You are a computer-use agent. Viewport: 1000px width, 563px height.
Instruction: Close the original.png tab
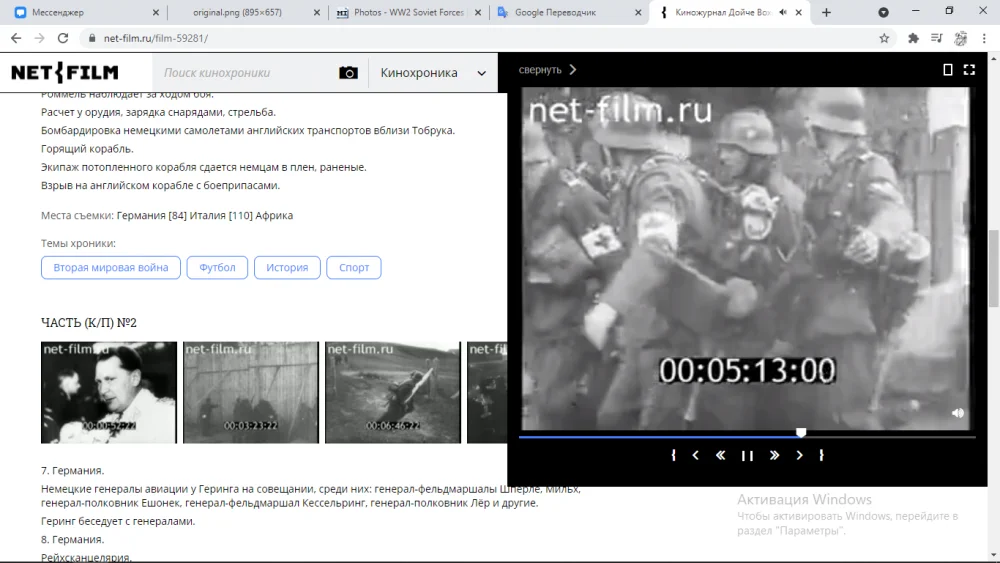click(x=317, y=12)
